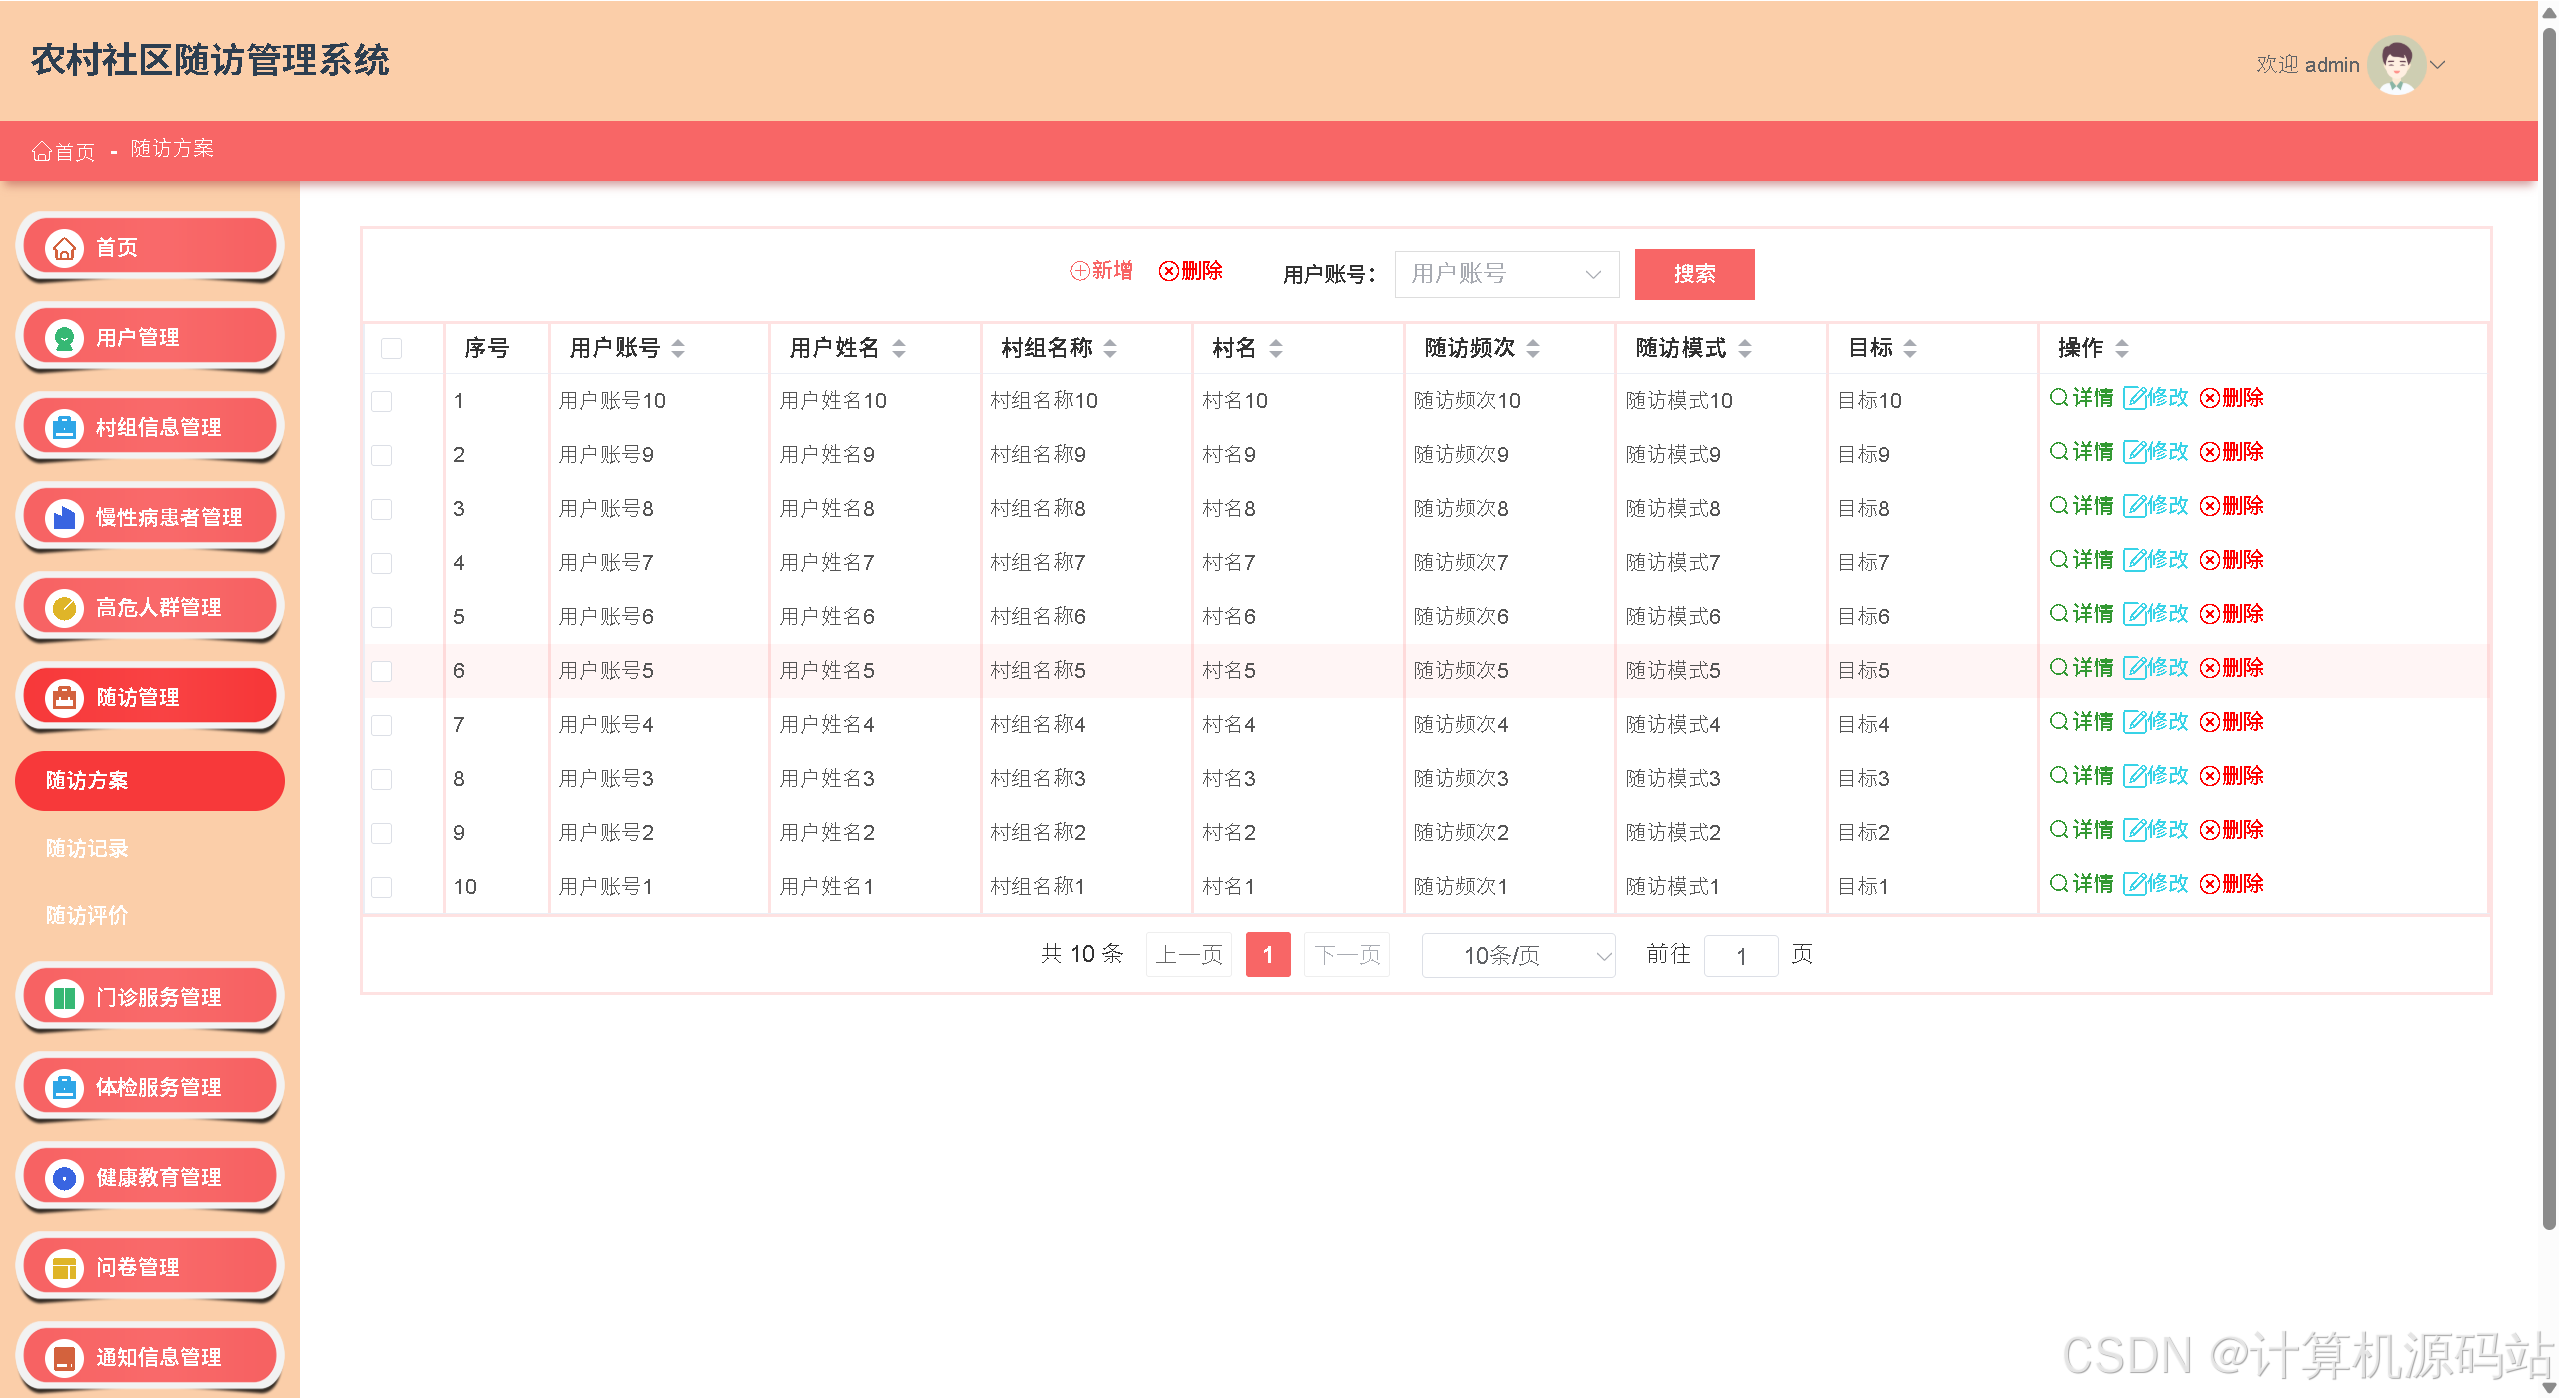Check the row for 用户账号8
The width and height of the screenshot is (2559, 1398).
coord(381,509)
